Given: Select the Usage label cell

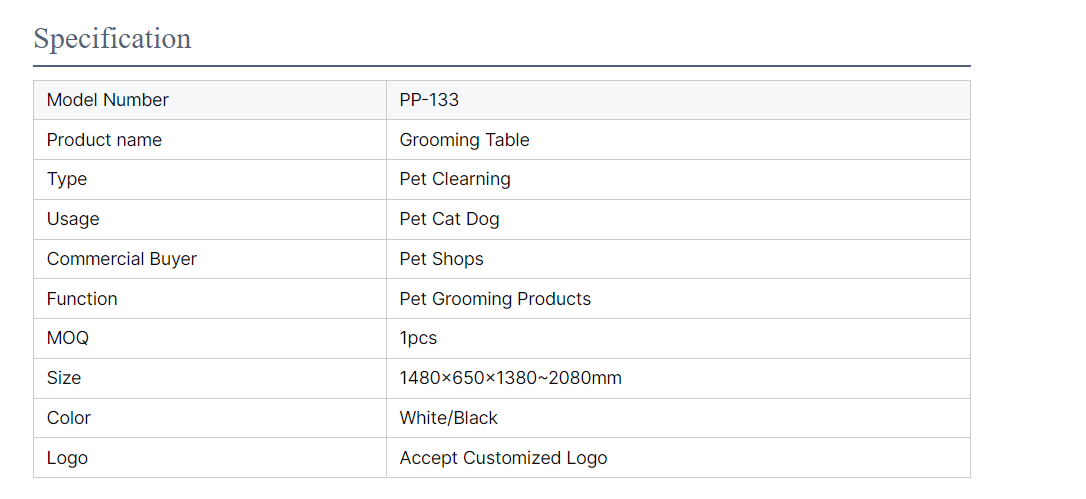Looking at the screenshot, I should tap(210, 220).
